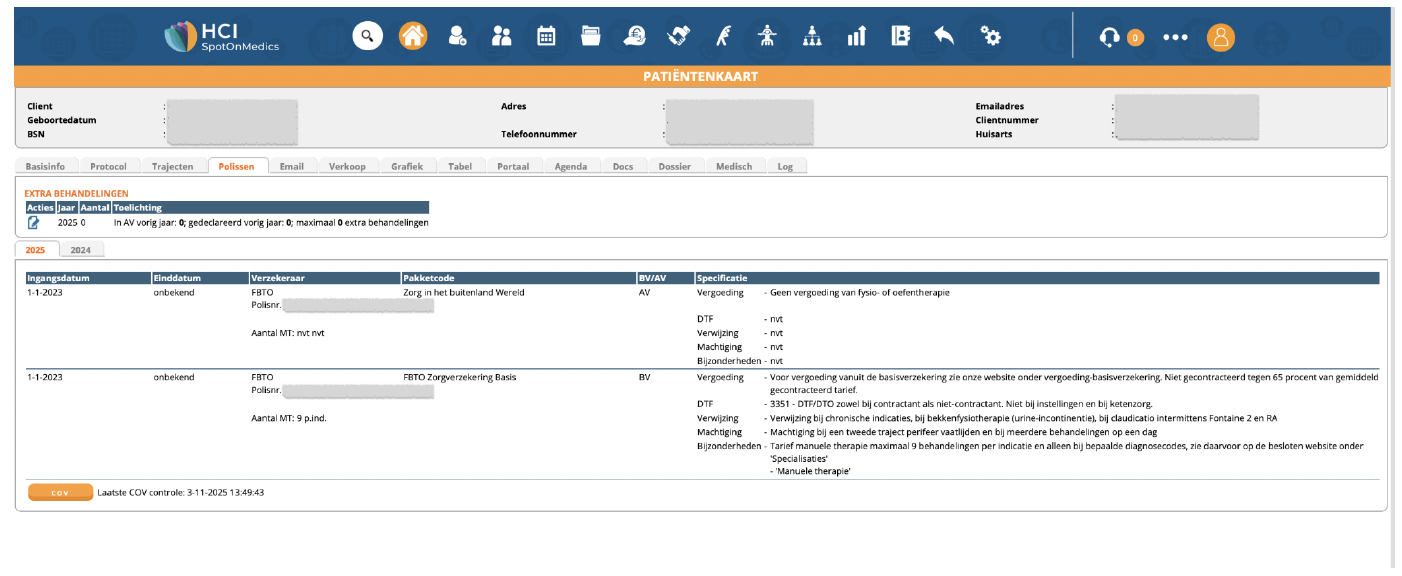This screenshot has width=1402, height=576.
Task: Click the add new patient icon
Action: 457,36
